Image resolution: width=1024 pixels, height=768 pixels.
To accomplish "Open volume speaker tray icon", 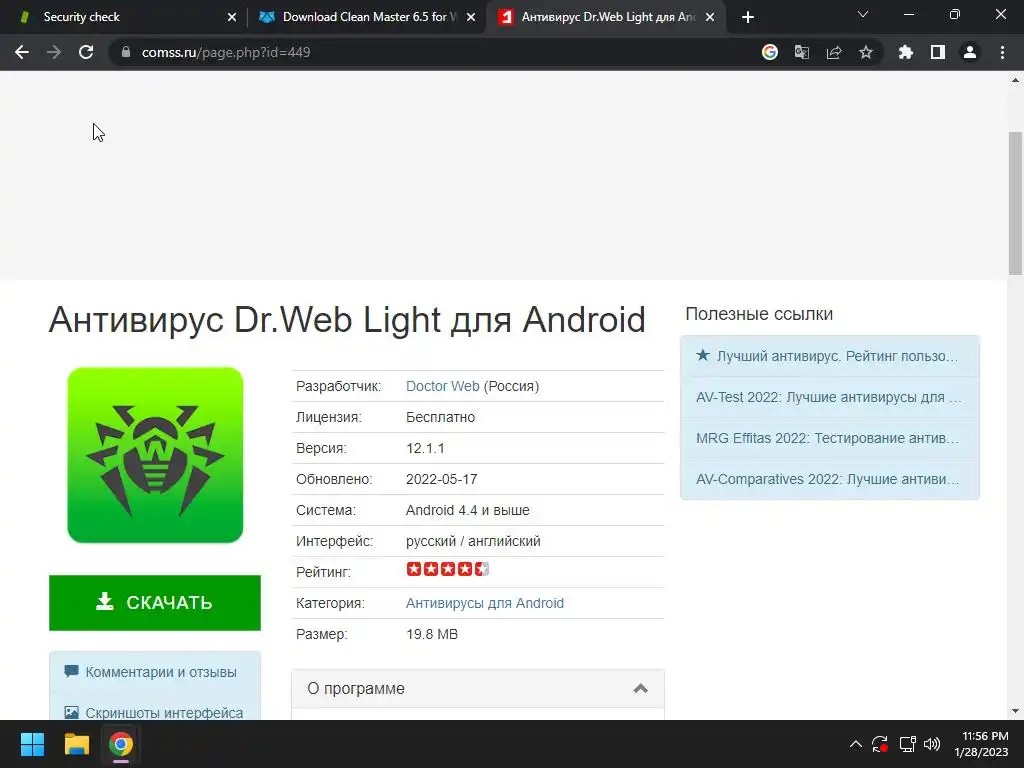I will 932,744.
